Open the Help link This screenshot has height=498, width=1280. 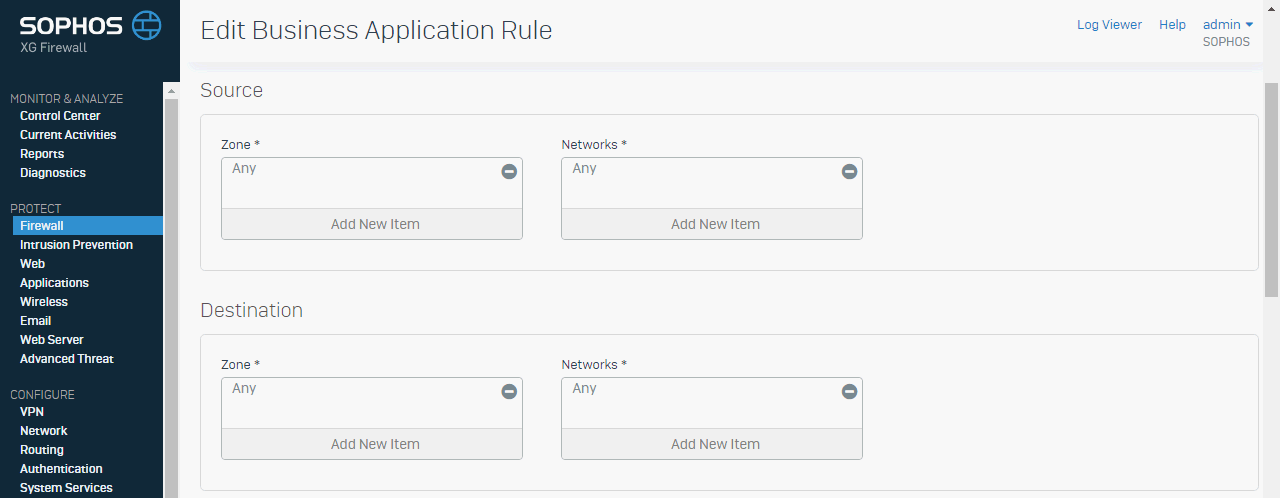(x=1172, y=25)
